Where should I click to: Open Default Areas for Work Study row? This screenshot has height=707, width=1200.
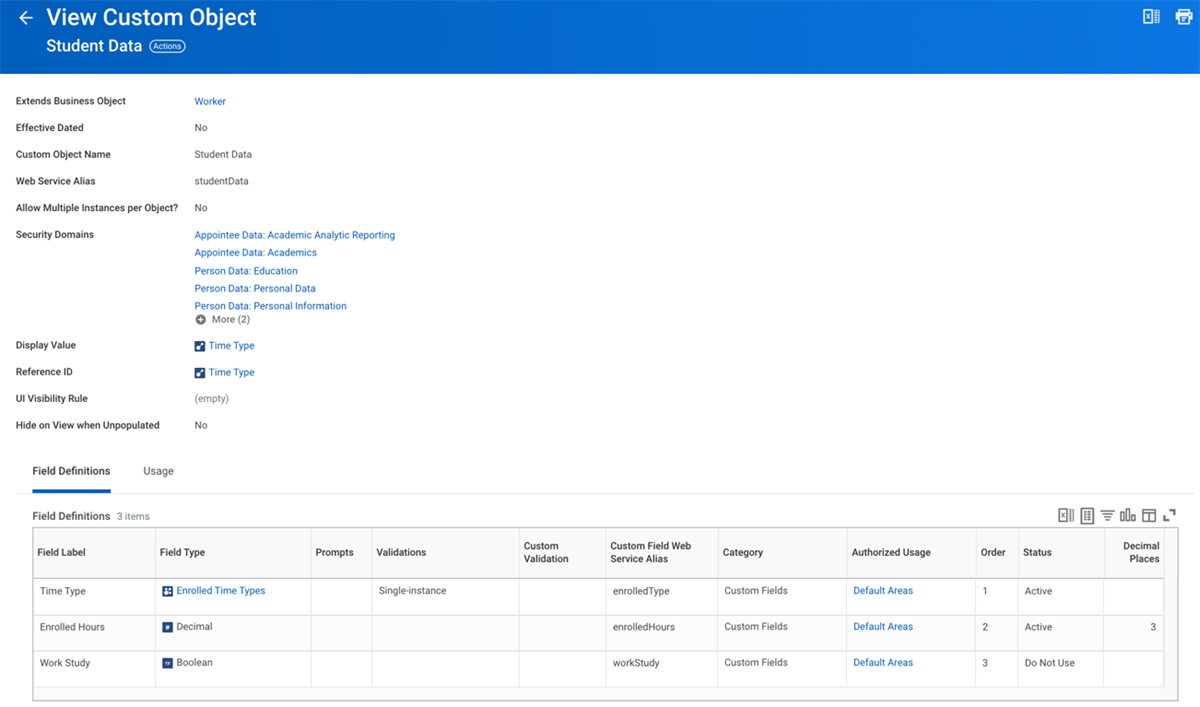(x=883, y=663)
